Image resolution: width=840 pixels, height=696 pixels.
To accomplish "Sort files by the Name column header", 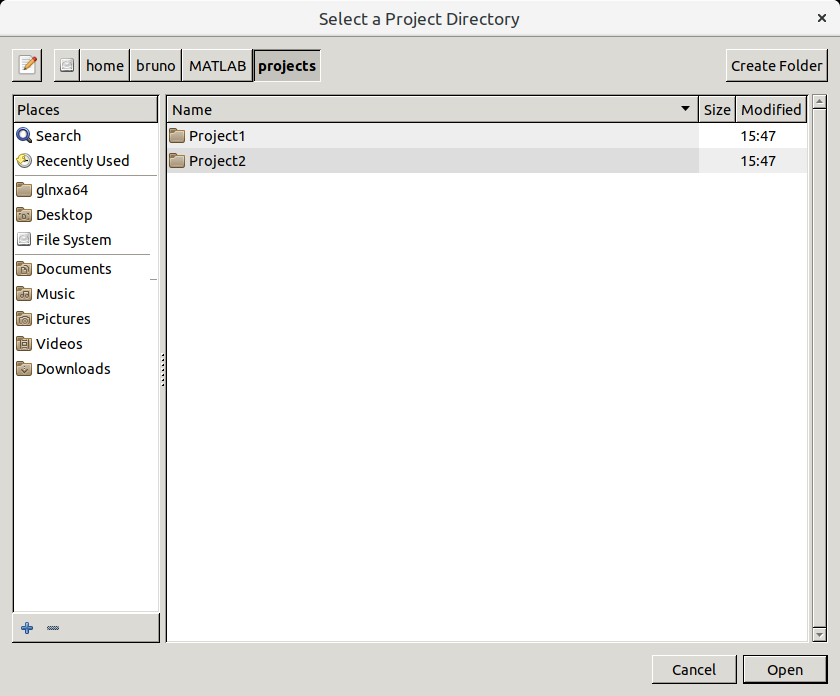I will (430, 110).
